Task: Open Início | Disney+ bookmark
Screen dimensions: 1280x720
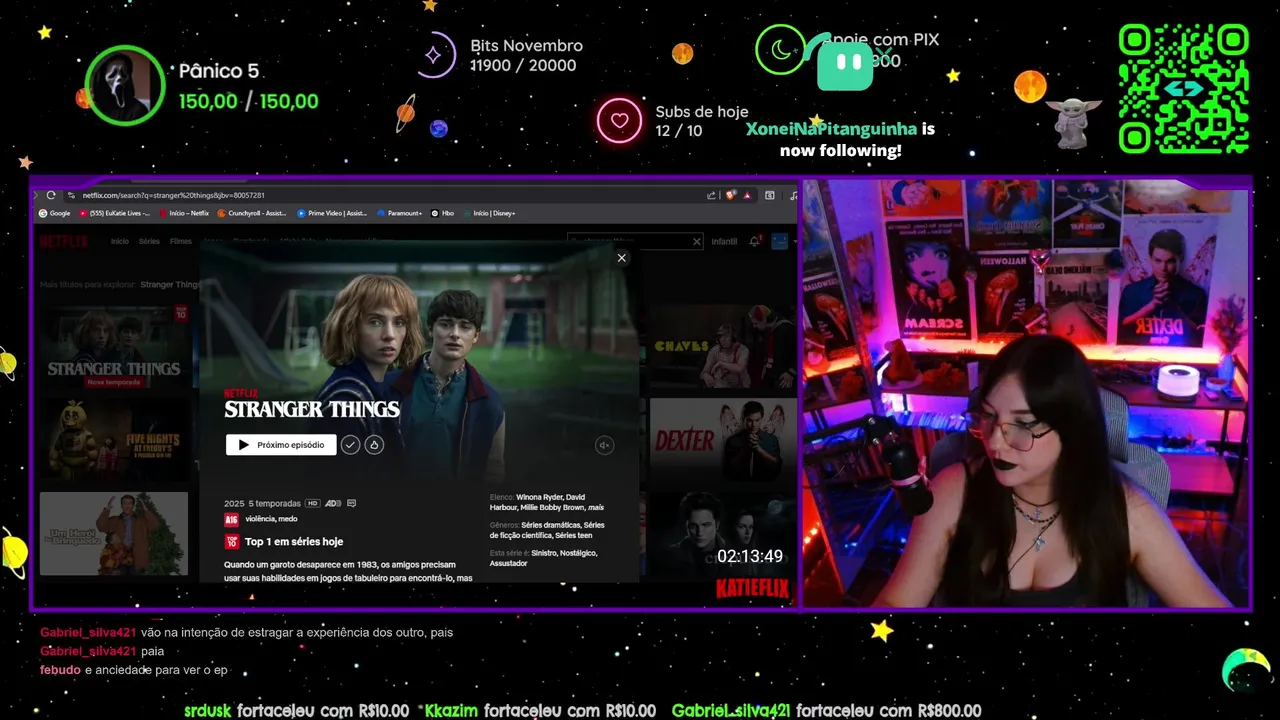Action: pos(488,213)
